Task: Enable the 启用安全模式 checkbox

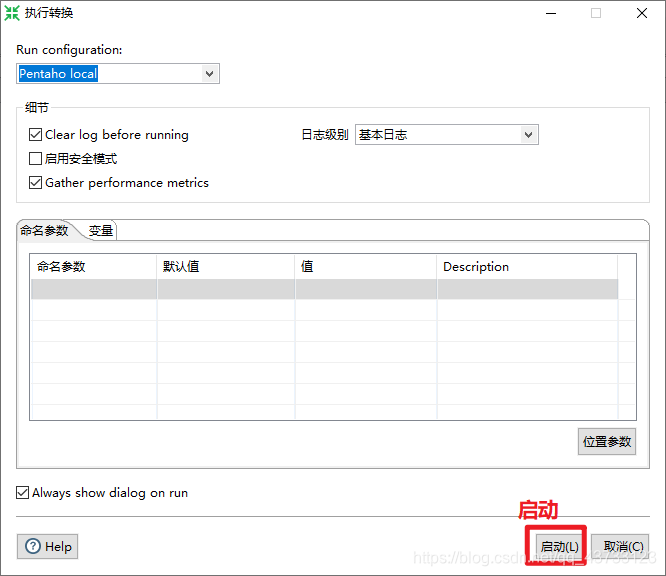Action: click(x=35, y=158)
